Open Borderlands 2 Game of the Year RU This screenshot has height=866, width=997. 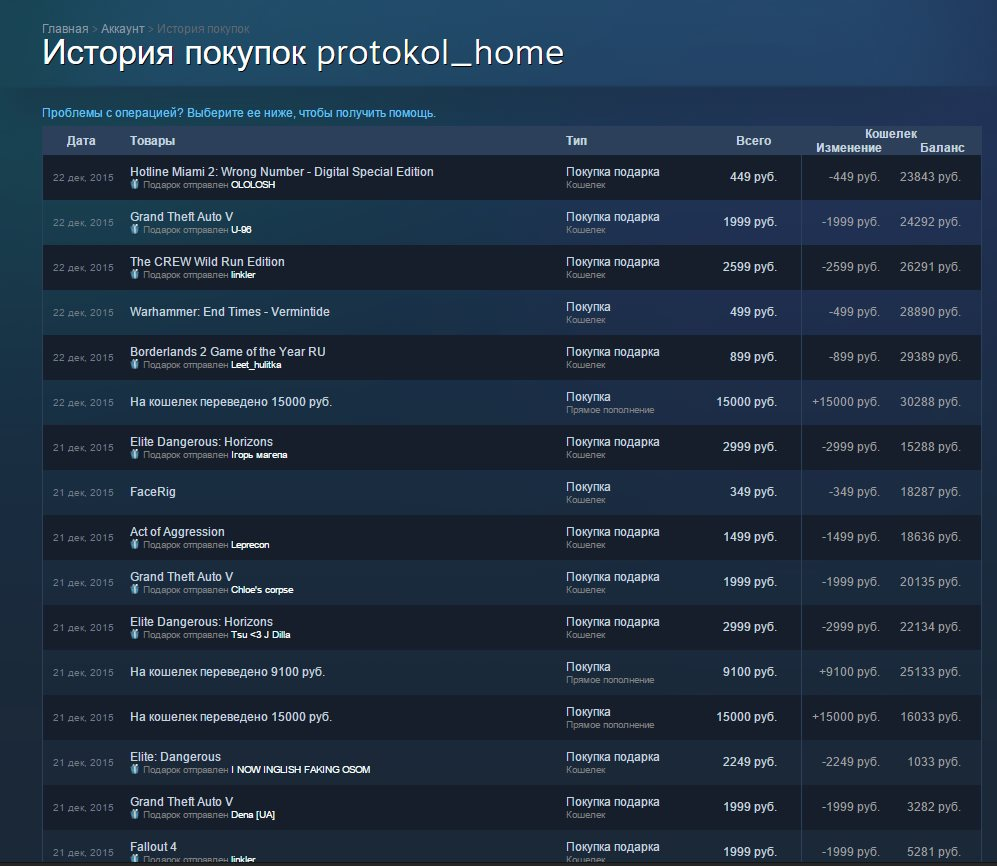point(511,357)
